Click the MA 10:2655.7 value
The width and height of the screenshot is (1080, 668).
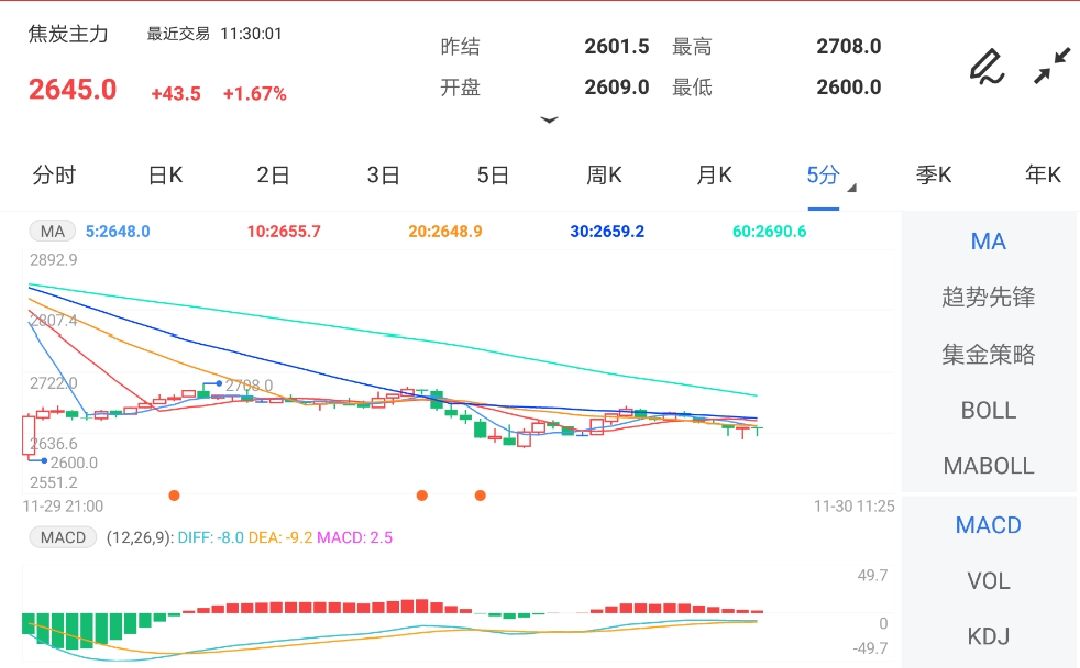(x=284, y=231)
